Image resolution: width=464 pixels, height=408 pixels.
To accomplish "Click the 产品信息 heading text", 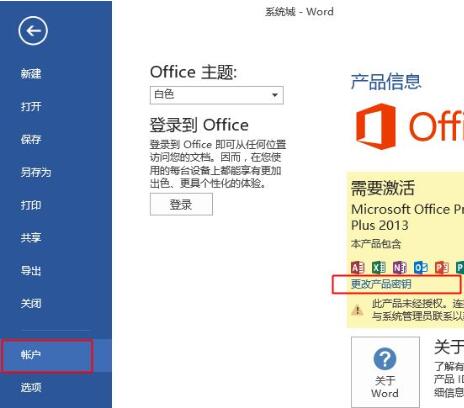I will tap(386, 82).
